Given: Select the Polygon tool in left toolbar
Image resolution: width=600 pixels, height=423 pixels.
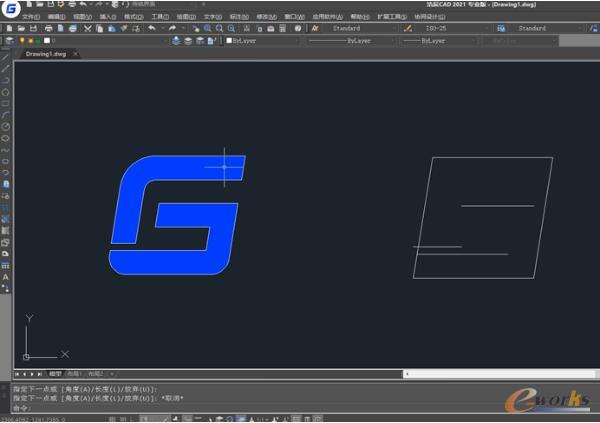Looking at the screenshot, I should [5, 92].
